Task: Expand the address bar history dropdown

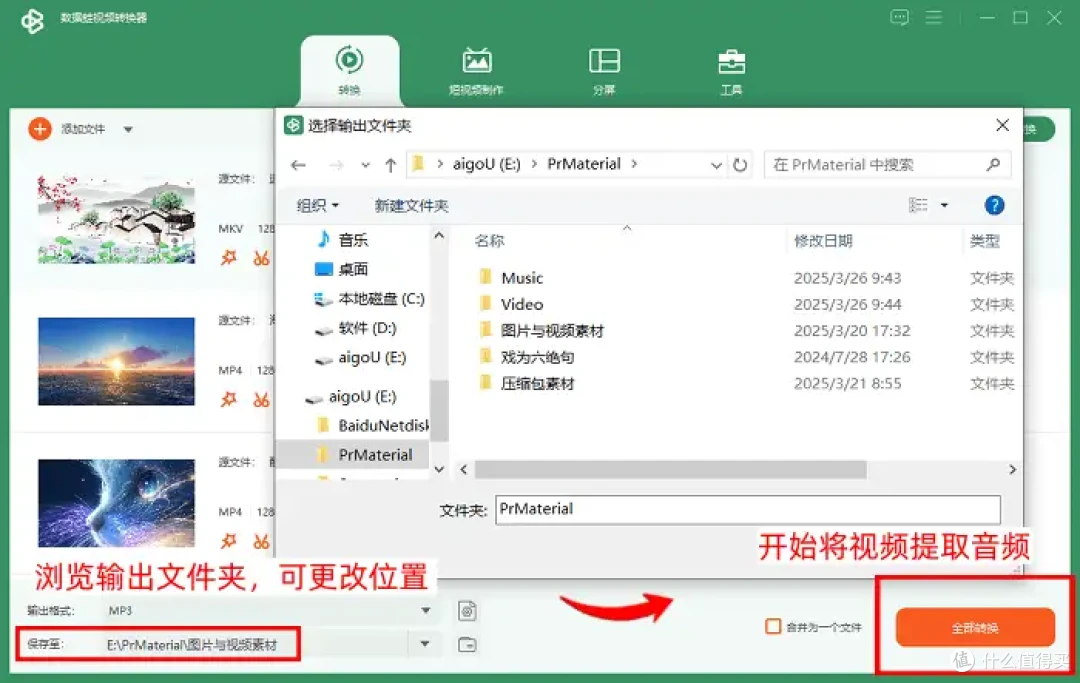Action: pyautogui.click(x=716, y=165)
